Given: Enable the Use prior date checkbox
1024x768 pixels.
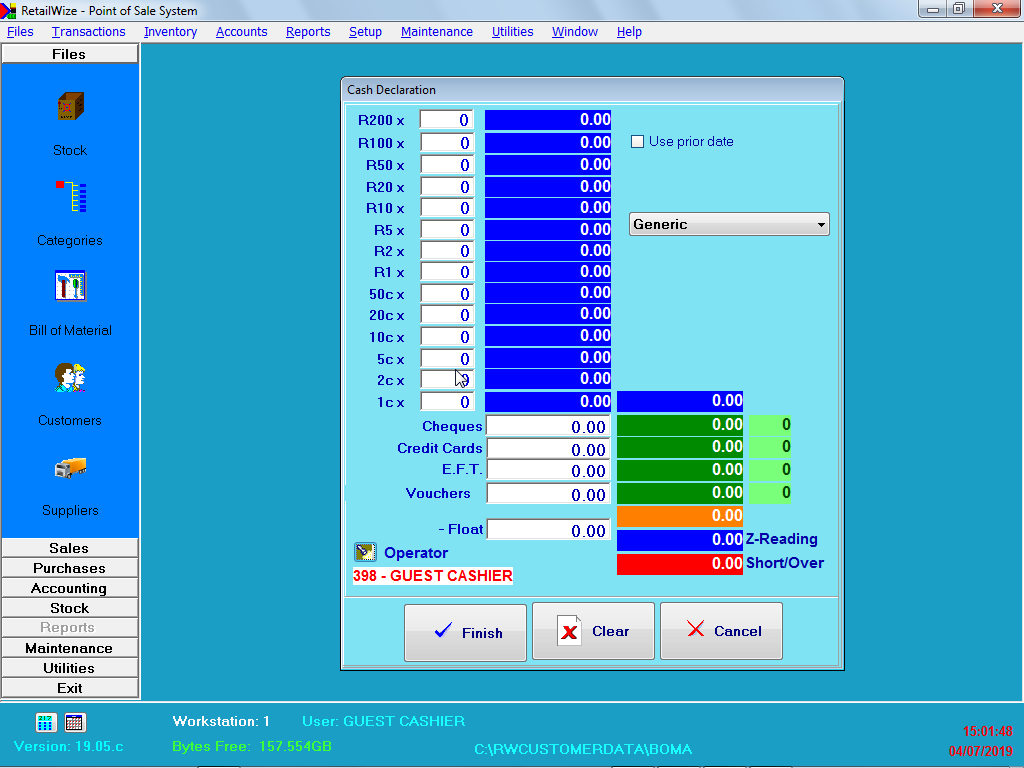Looking at the screenshot, I should point(637,142).
